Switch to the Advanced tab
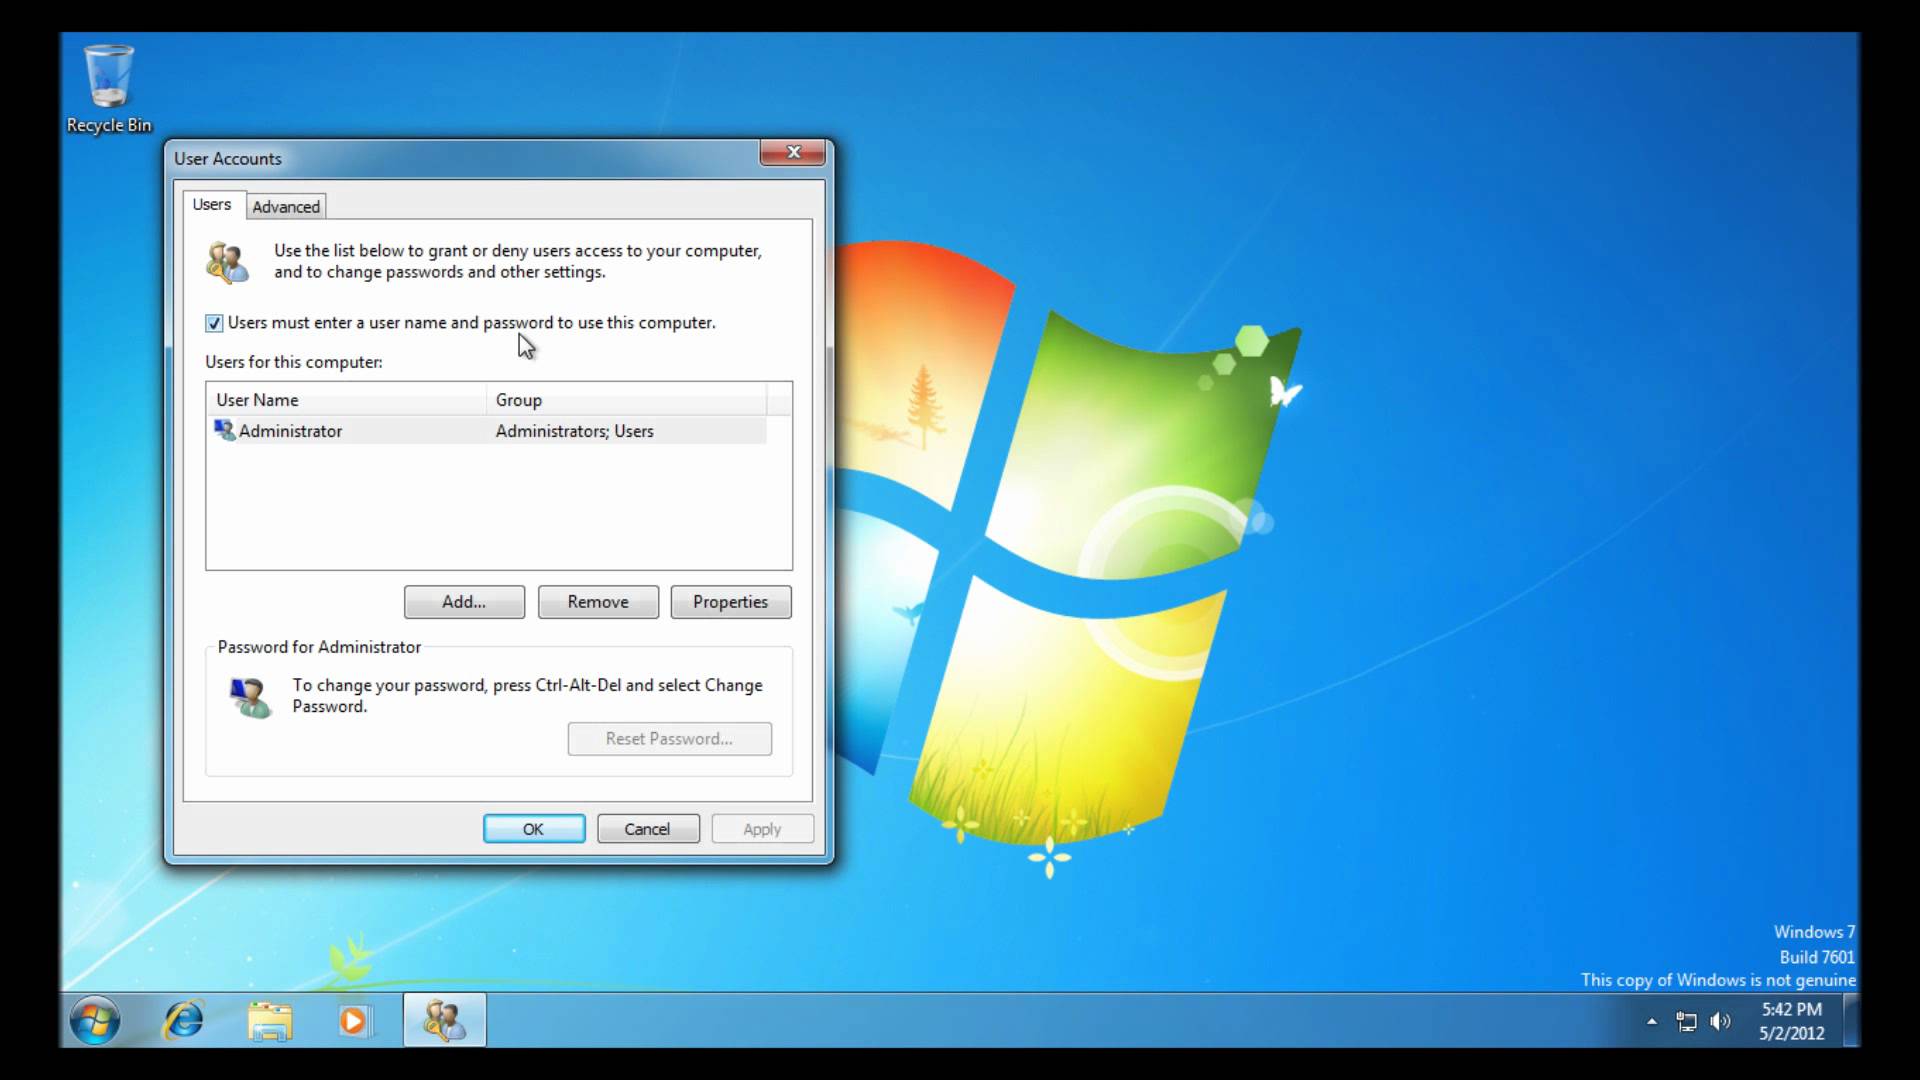This screenshot has width=1920, height=1080. (x=286, y=206)
